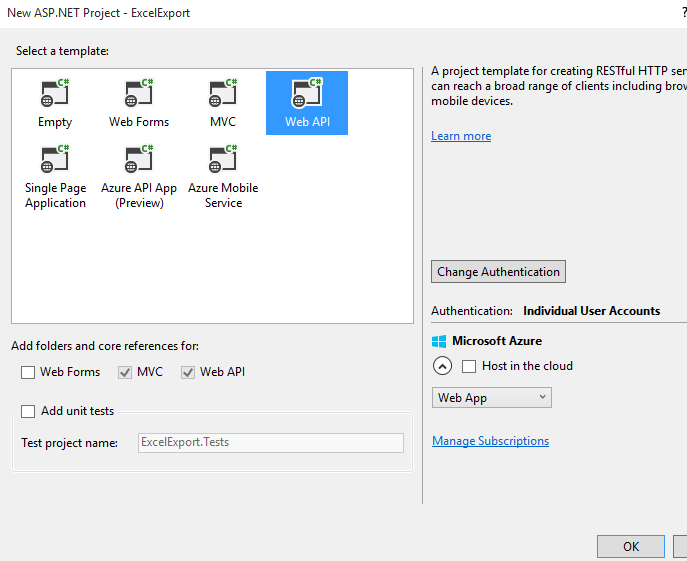Choose the Web Forms template icon
687x561 pixels.
pyautogui.click(x=139, y=94)
